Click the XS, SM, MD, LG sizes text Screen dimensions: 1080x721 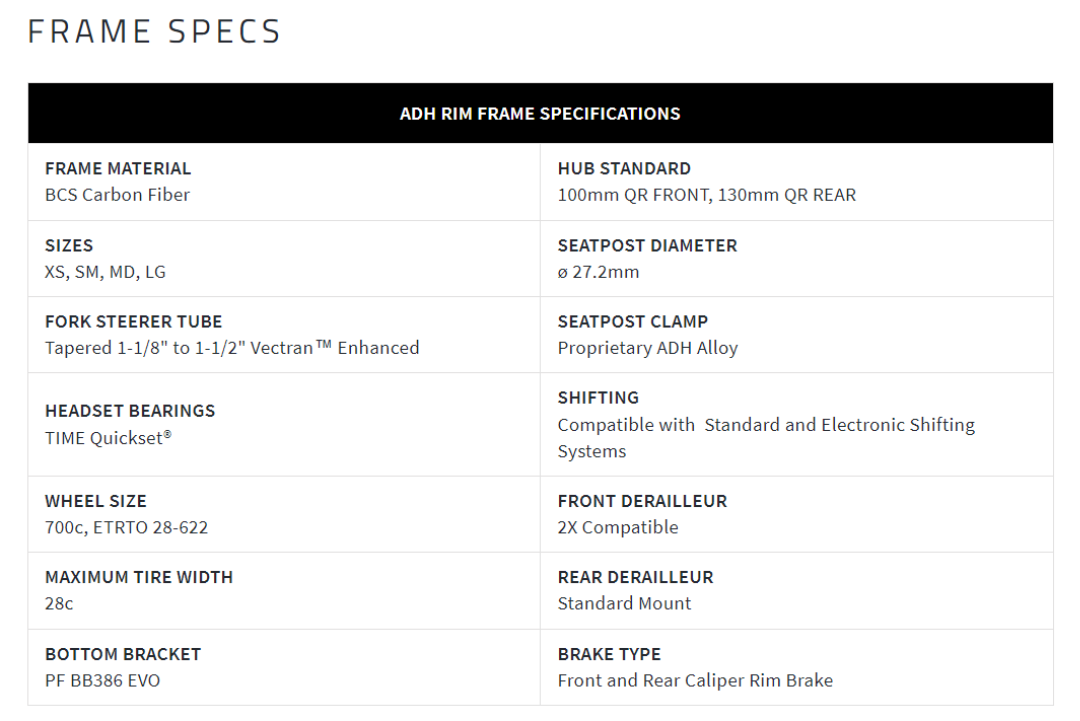105,272
